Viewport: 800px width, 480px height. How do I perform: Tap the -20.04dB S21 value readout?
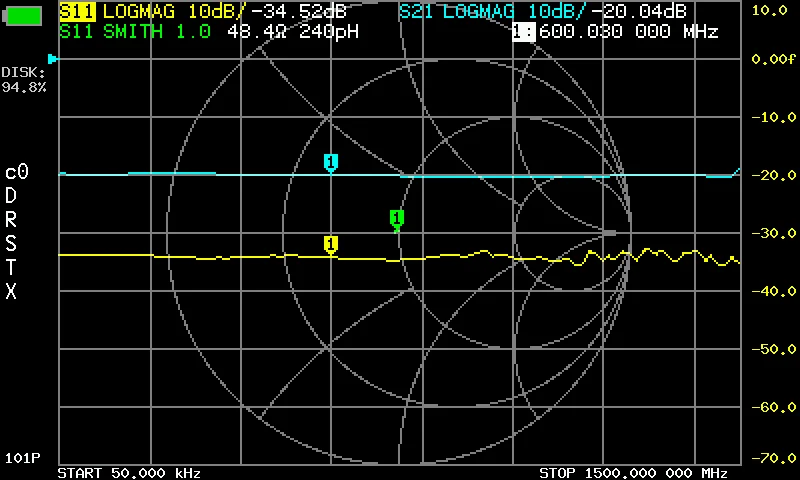point(638,11)
